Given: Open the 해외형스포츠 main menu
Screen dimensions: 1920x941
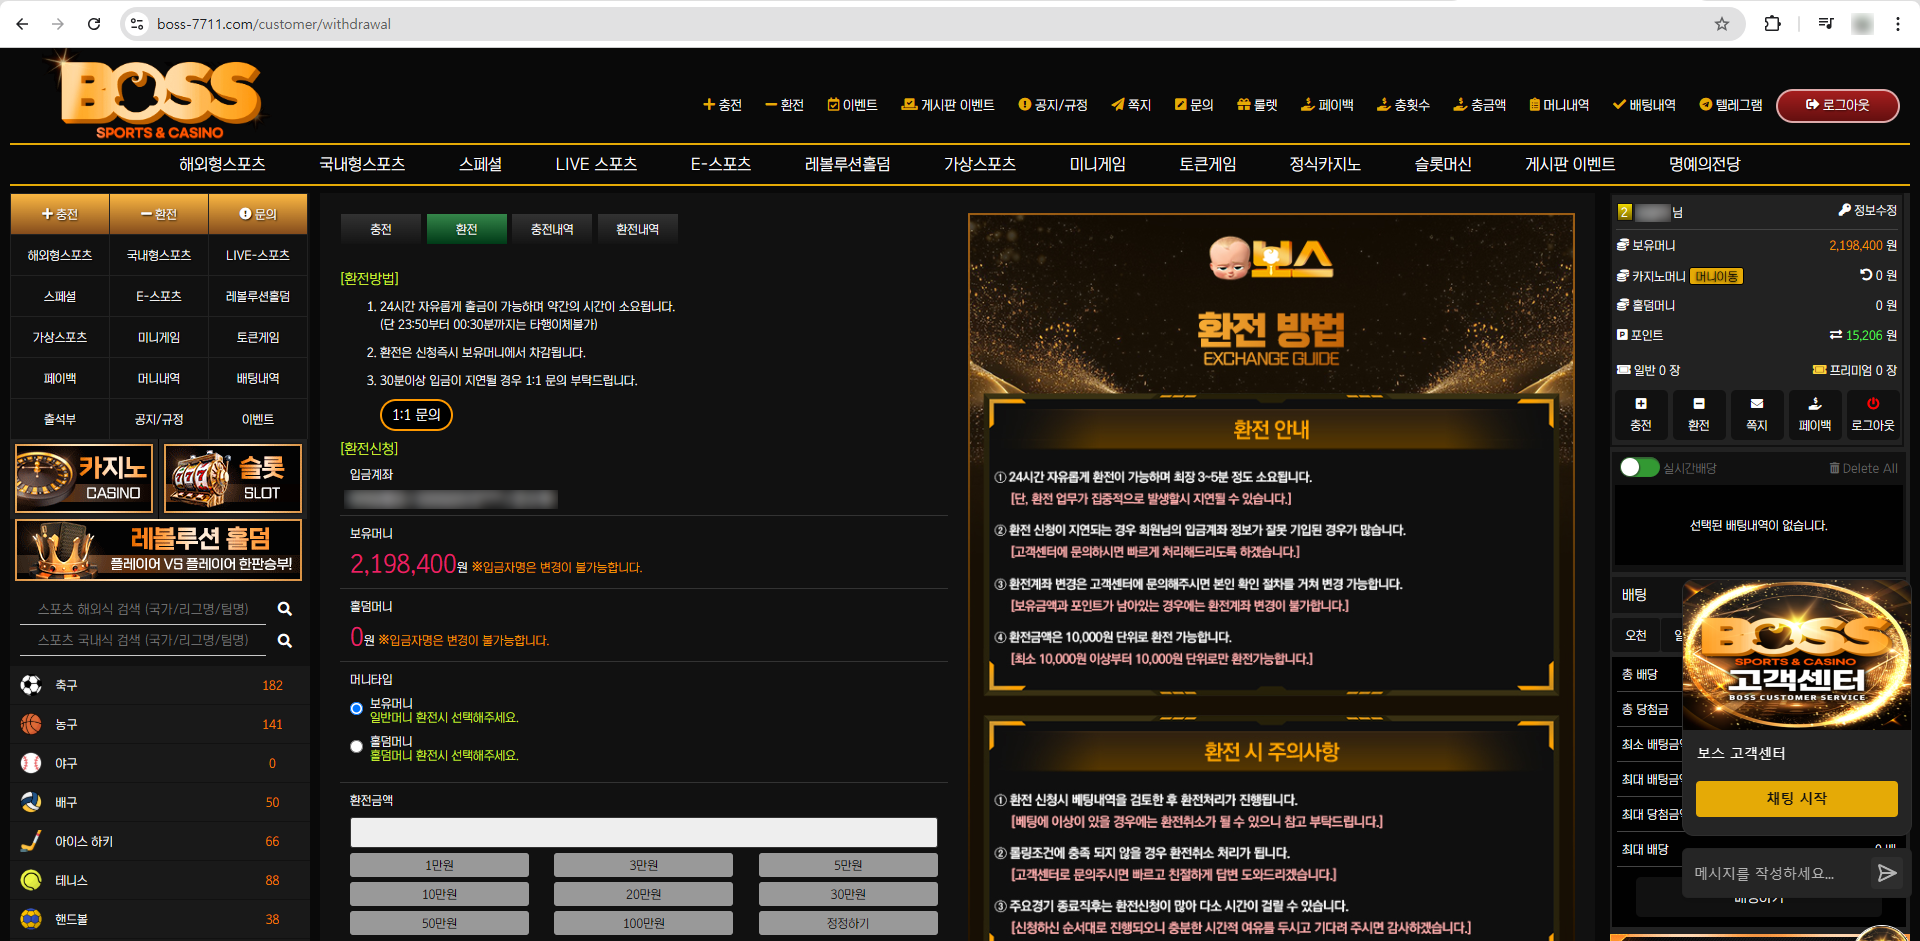Looking at the screenshot, I should click(x=222, y=164).
